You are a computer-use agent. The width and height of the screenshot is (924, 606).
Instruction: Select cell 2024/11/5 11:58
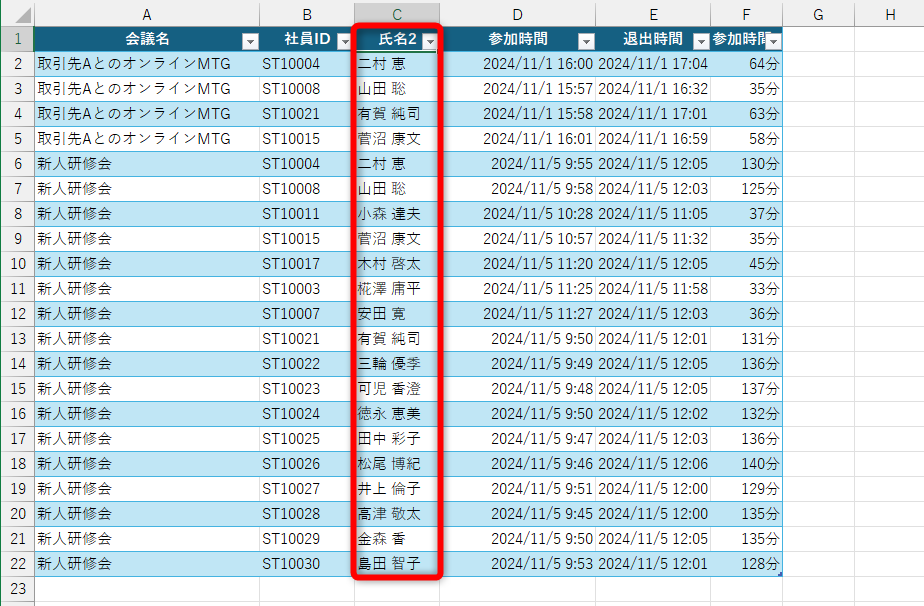click(x=653, y=288)
